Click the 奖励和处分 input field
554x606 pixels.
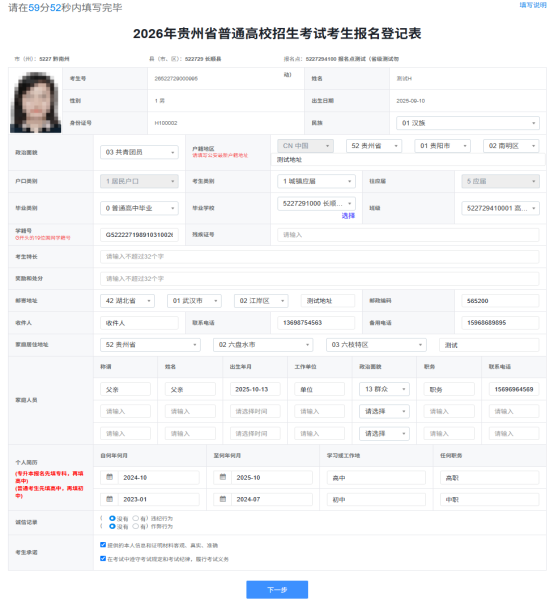(319, 279)
